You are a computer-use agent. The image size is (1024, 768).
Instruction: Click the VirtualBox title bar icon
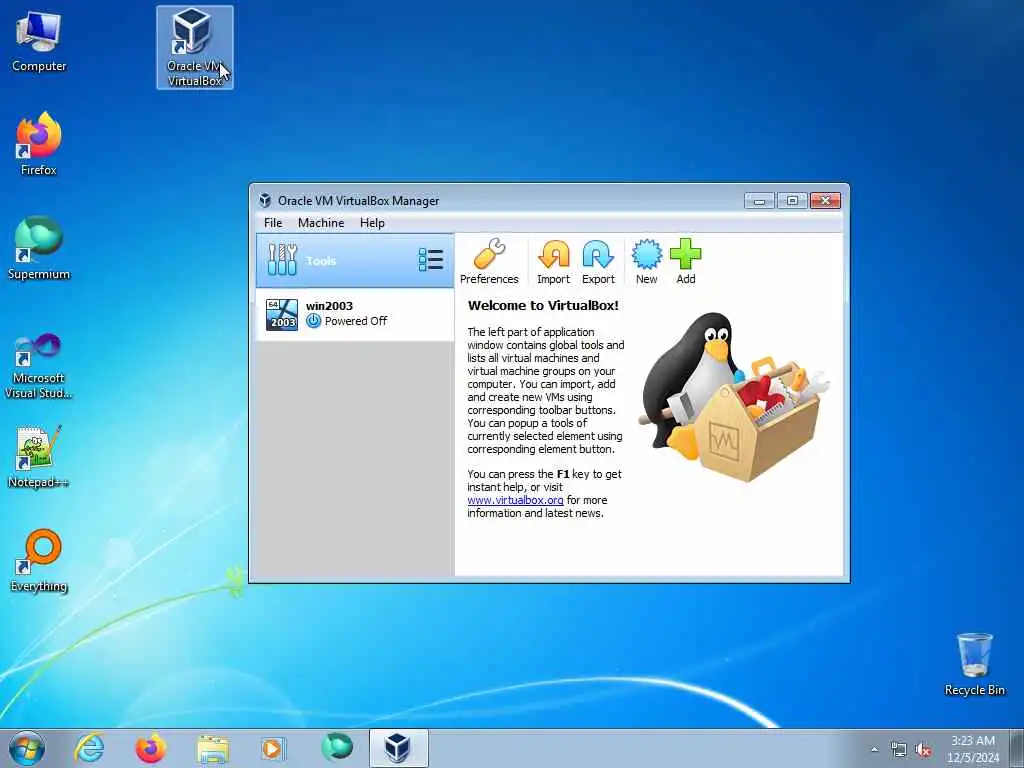(264, 200)
